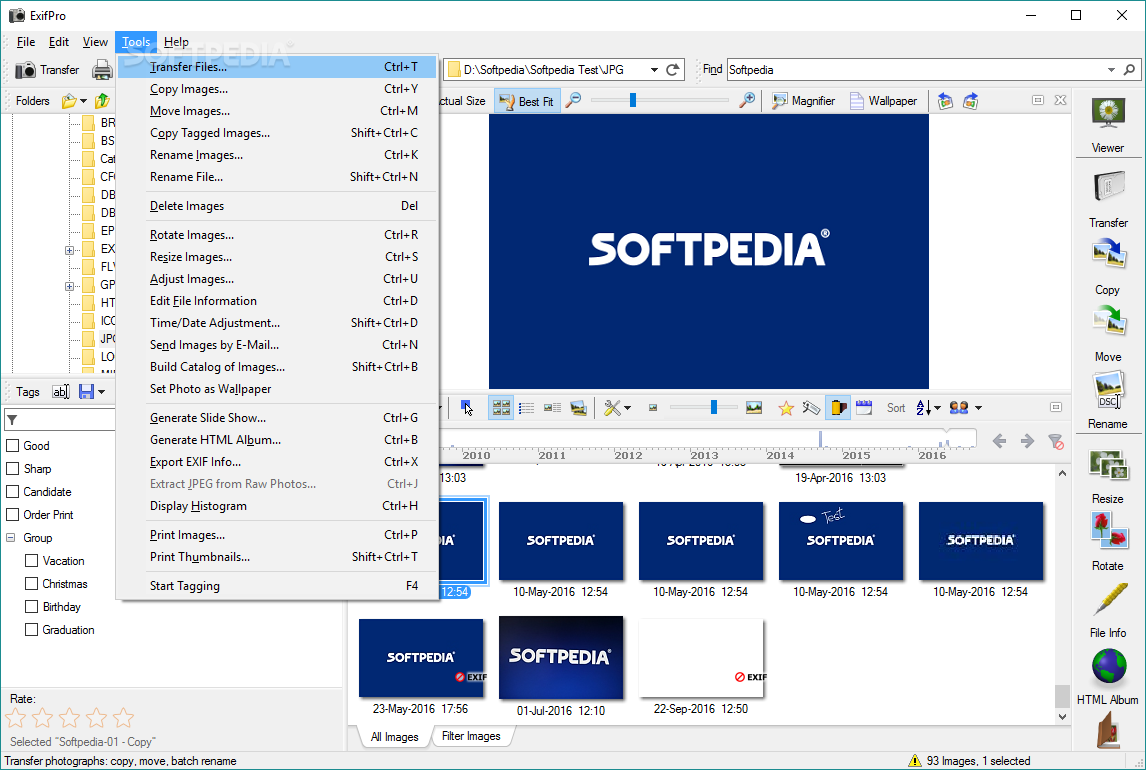Viewport: 1146px width, 770px height.
Task: Choose Start Tagging from Tools menu
Action: 278,586
